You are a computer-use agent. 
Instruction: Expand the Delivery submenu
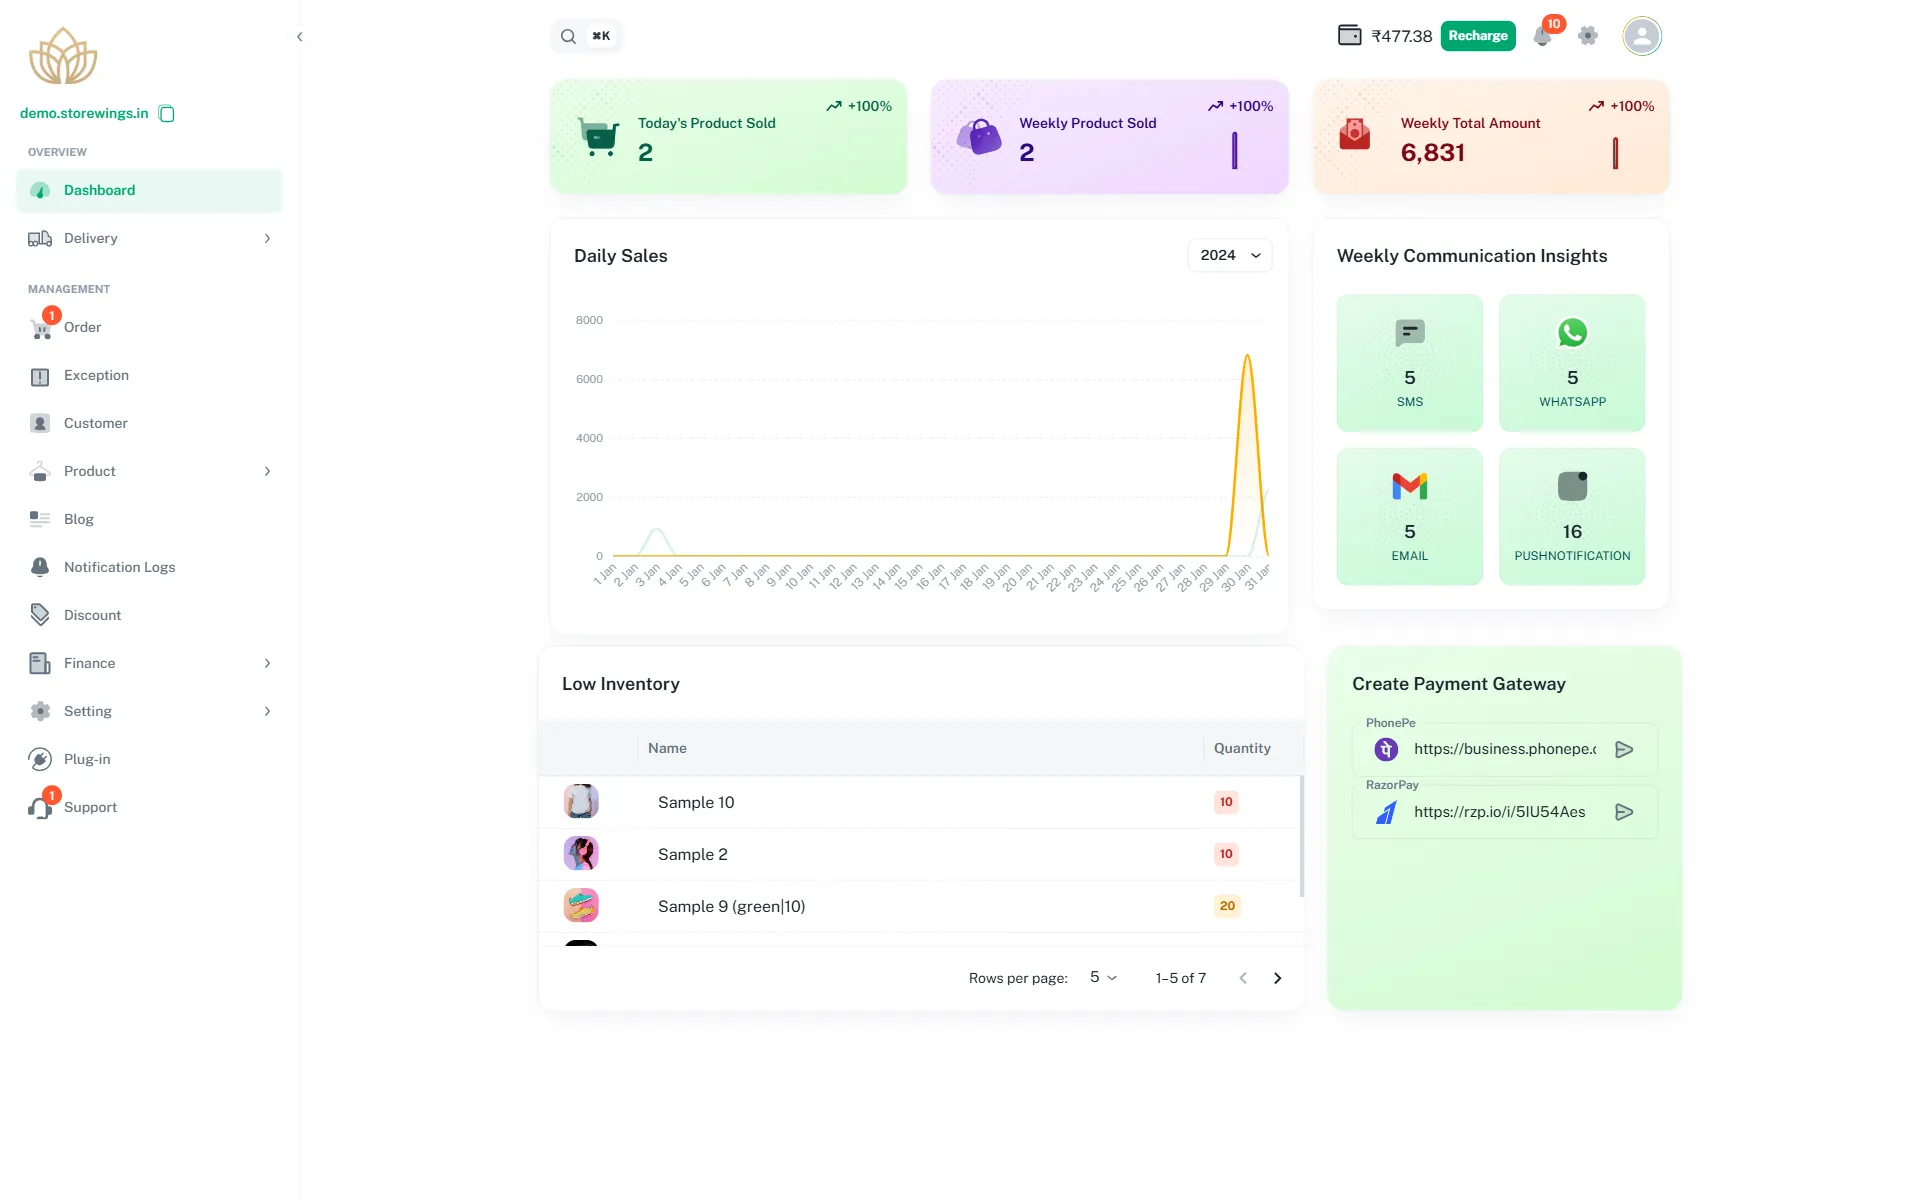[x=149, y=238]
